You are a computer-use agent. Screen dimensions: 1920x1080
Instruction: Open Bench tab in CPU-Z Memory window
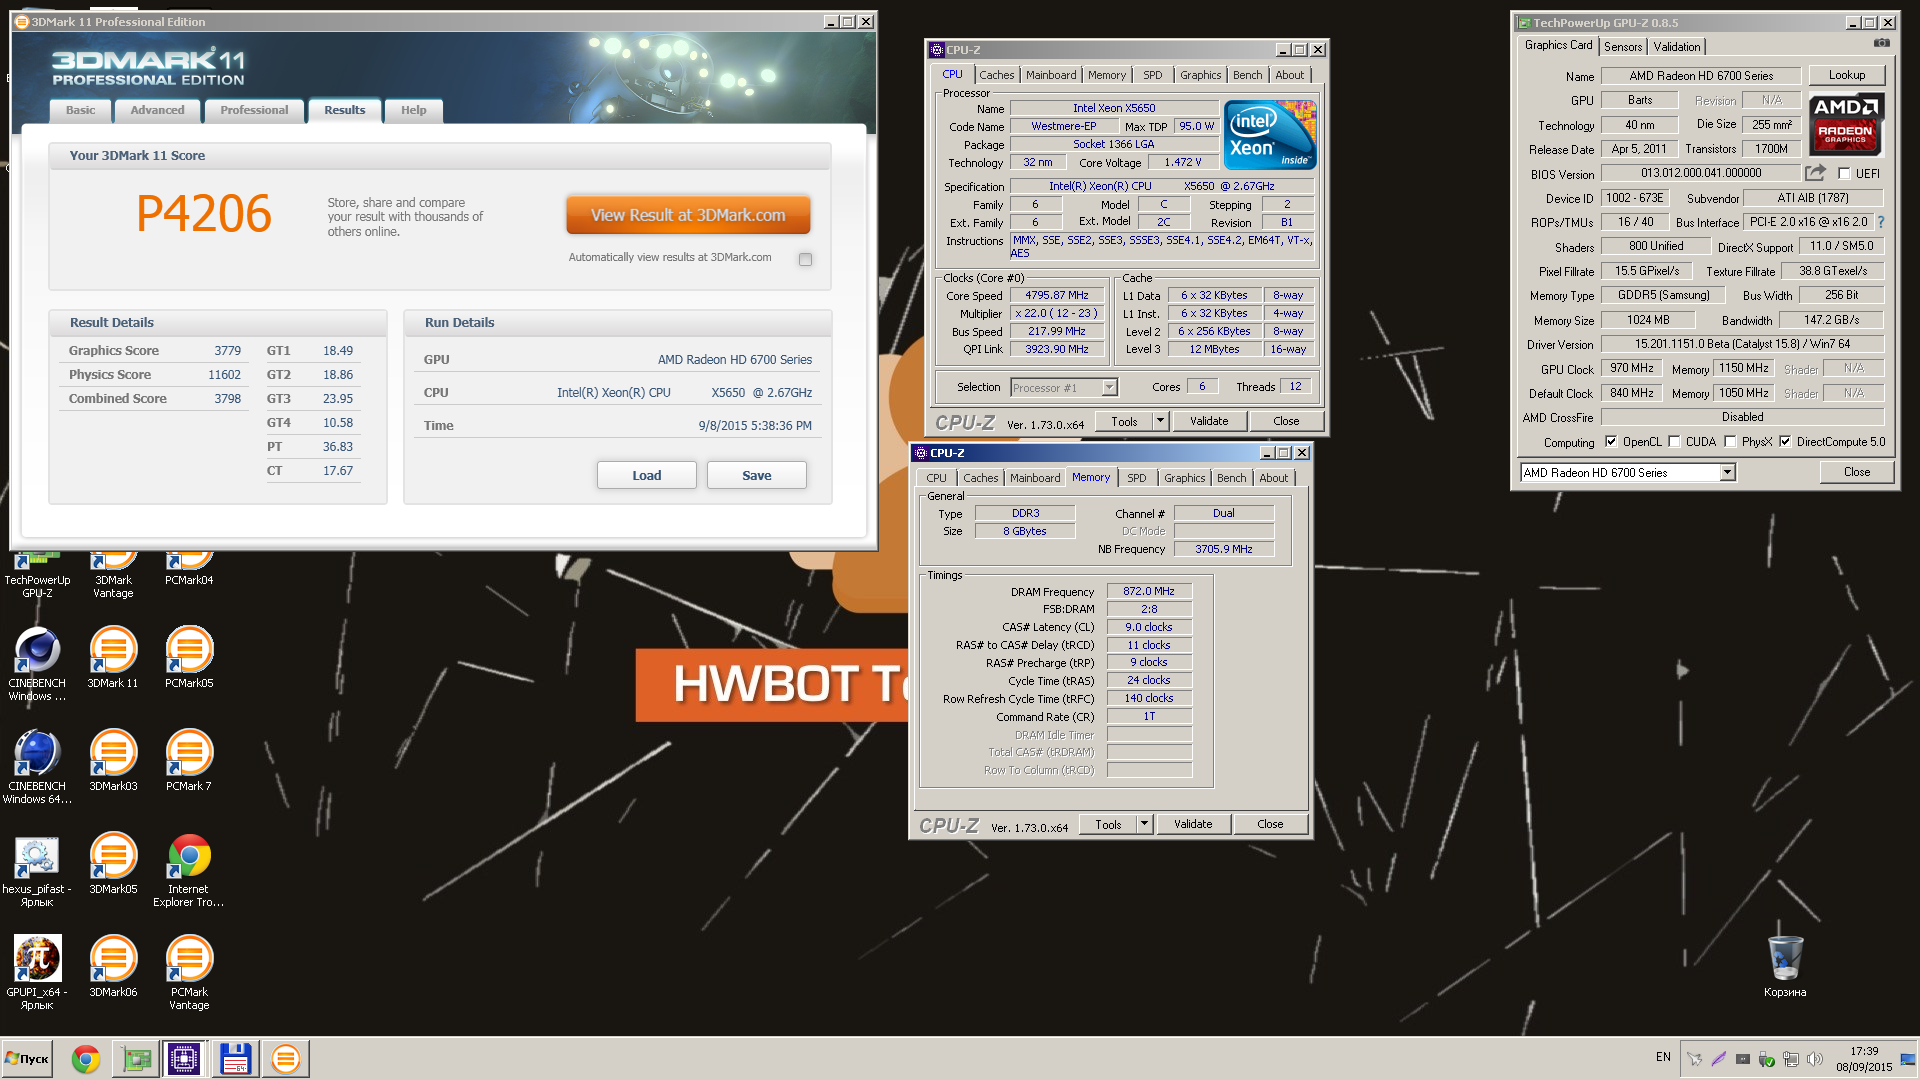click(x=1231, y=478)
